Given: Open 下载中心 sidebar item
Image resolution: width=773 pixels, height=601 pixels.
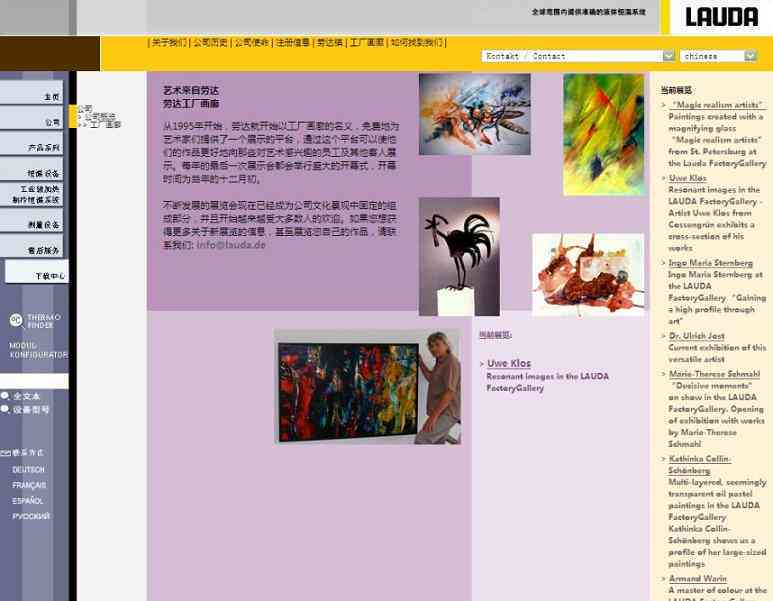Looking at the screenshot, I should click(36, 272).
